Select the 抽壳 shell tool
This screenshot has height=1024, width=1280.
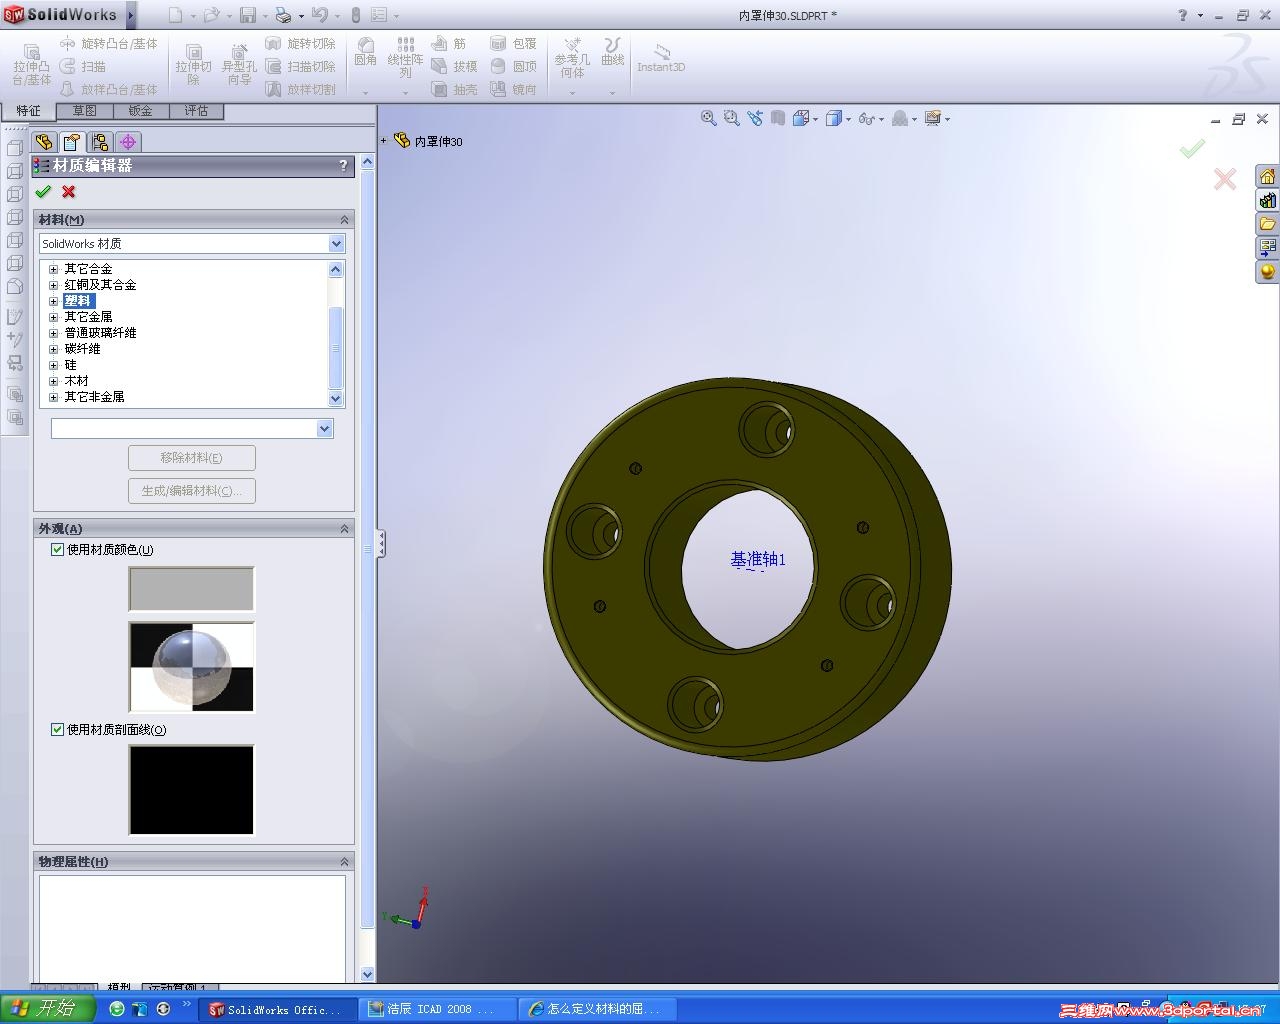(x=454, y=90)
